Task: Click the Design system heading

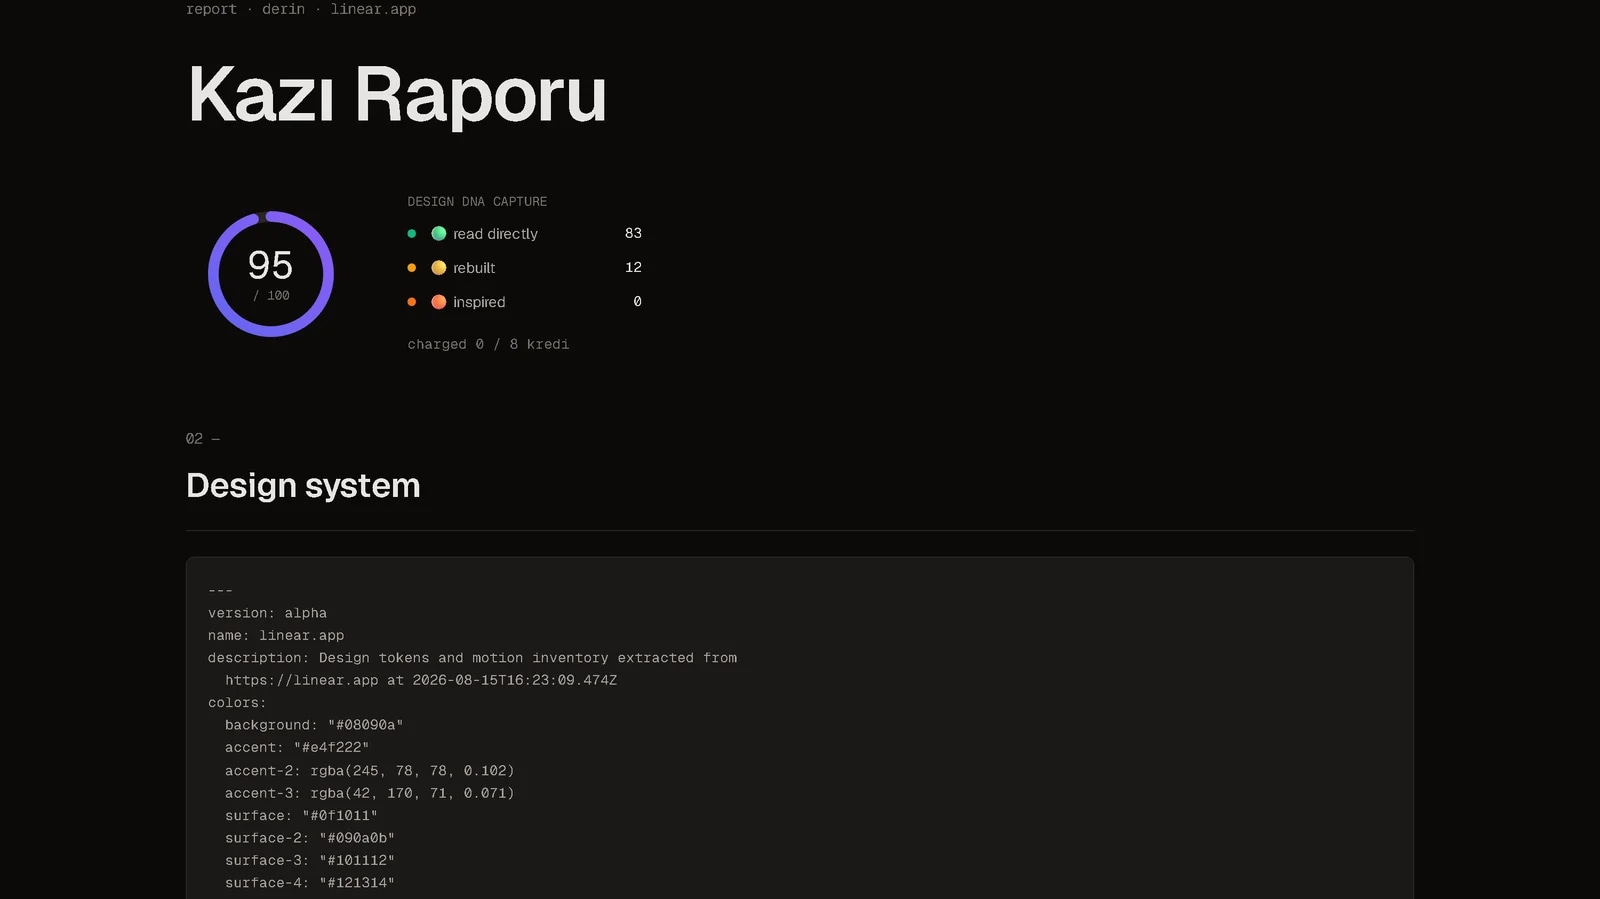Action: [303, 485]
